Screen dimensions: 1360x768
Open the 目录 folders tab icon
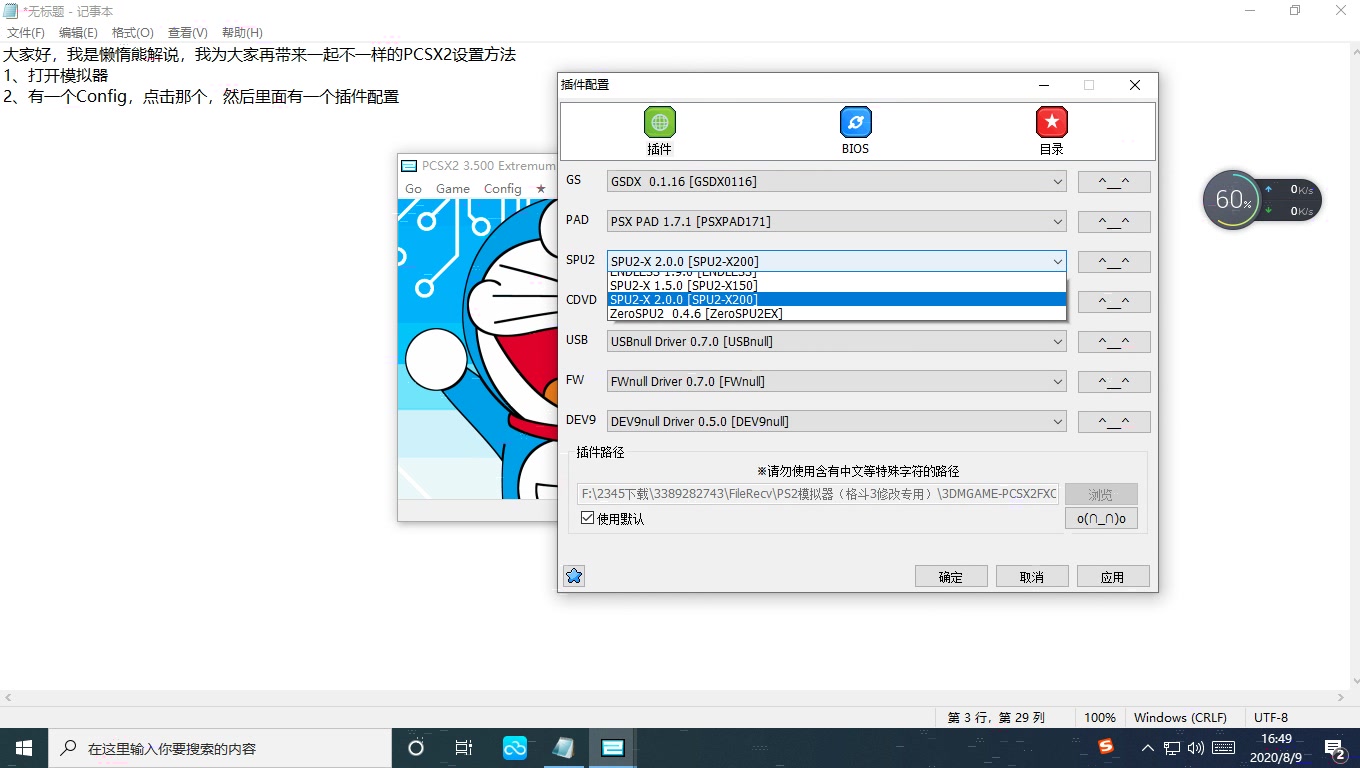tap(1051, 123)
